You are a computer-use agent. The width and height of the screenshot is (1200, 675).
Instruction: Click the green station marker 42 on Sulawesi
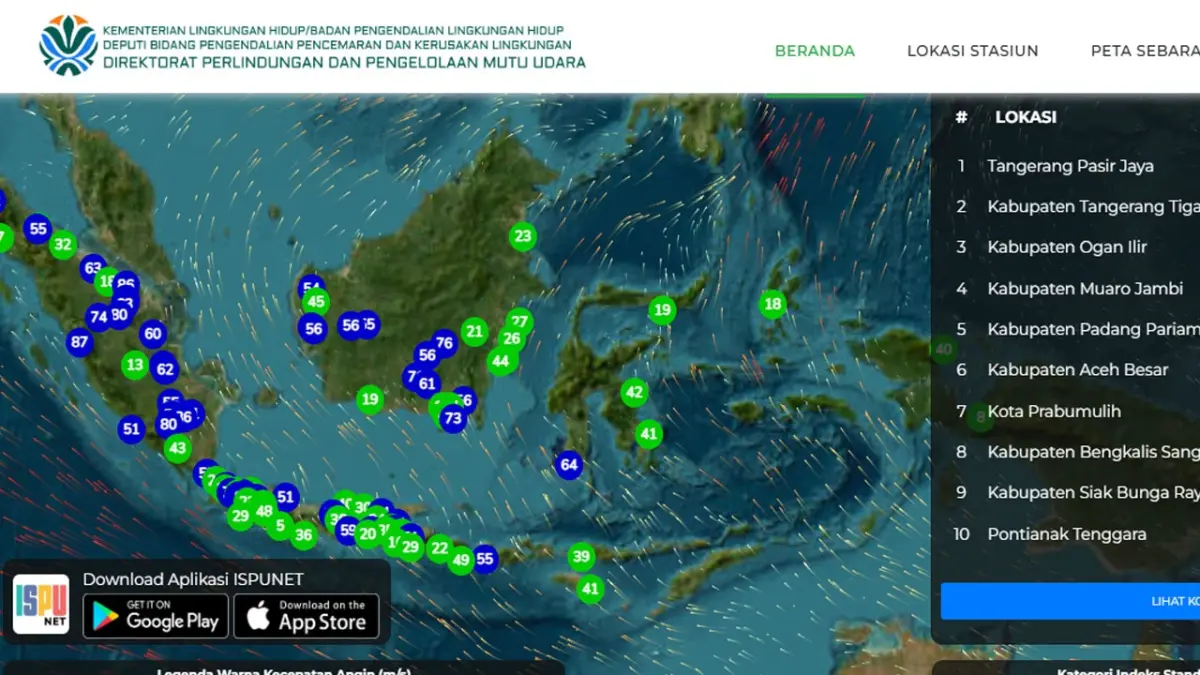[634, 393]
